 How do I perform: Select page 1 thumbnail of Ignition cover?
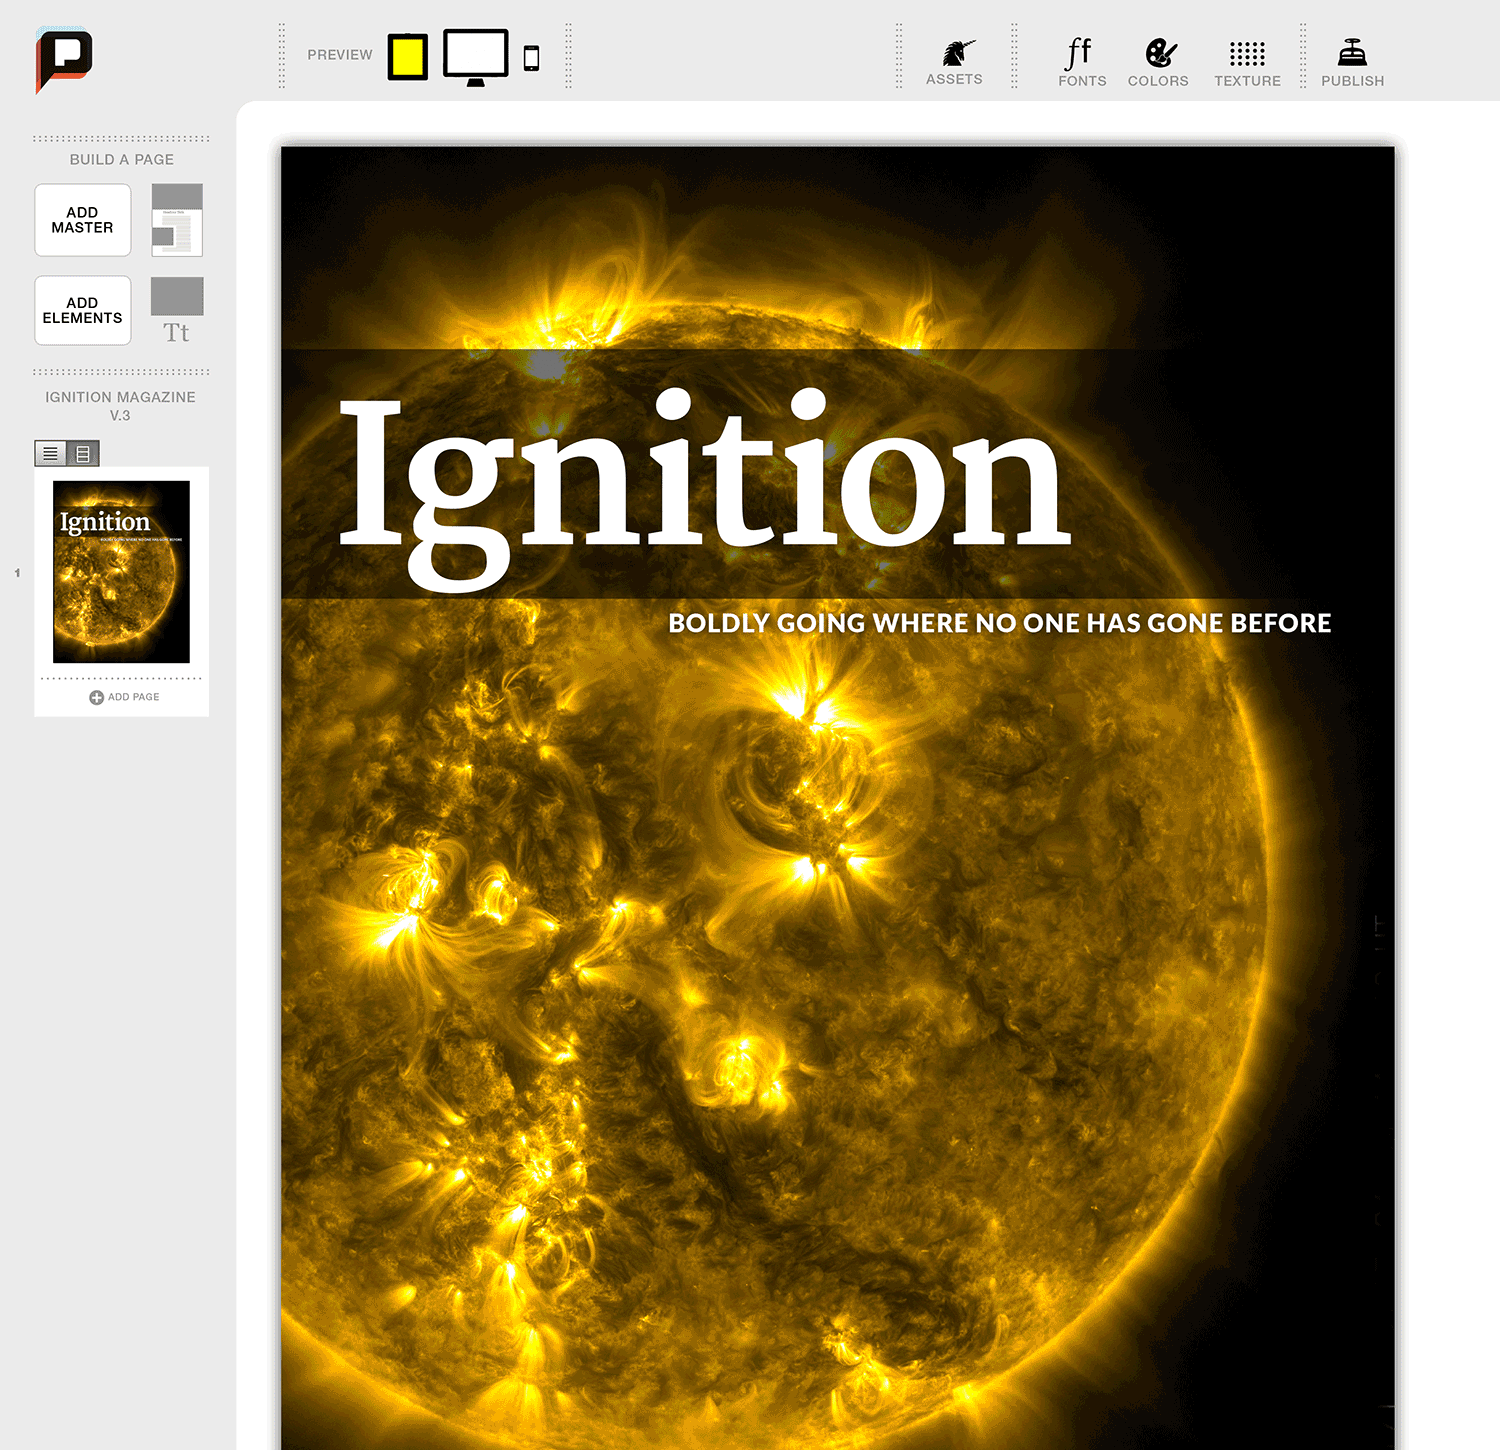coord(121,572)
